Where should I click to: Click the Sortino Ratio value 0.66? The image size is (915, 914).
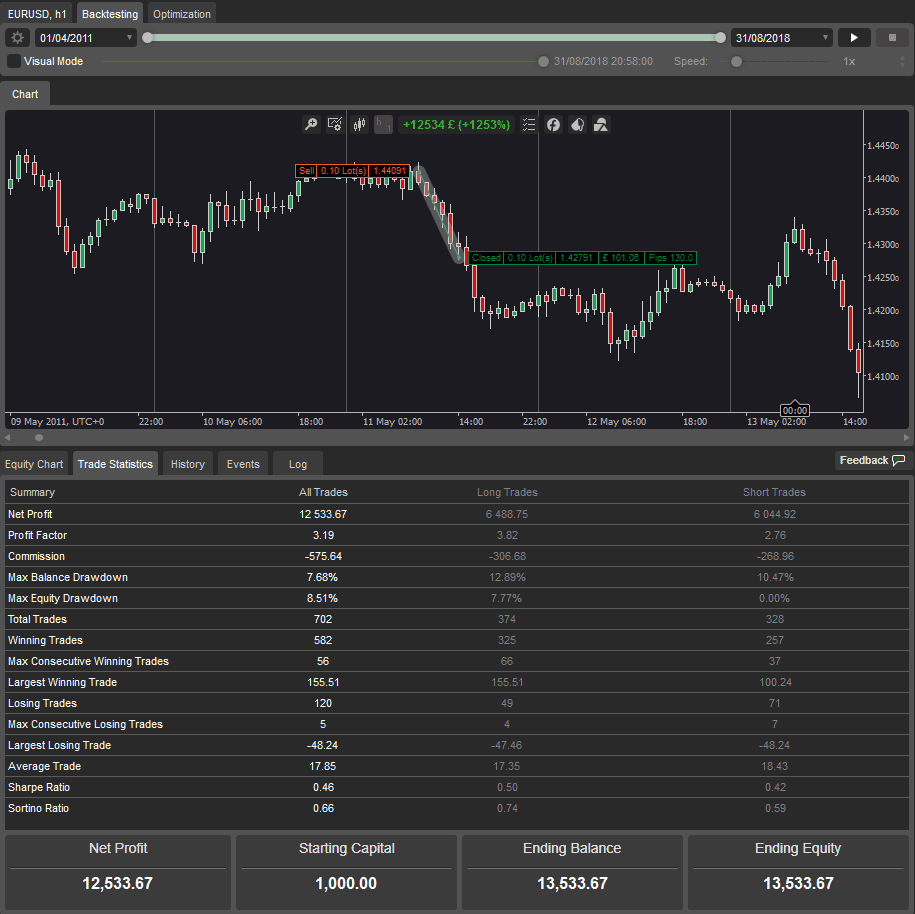click(x=323, y=808)
